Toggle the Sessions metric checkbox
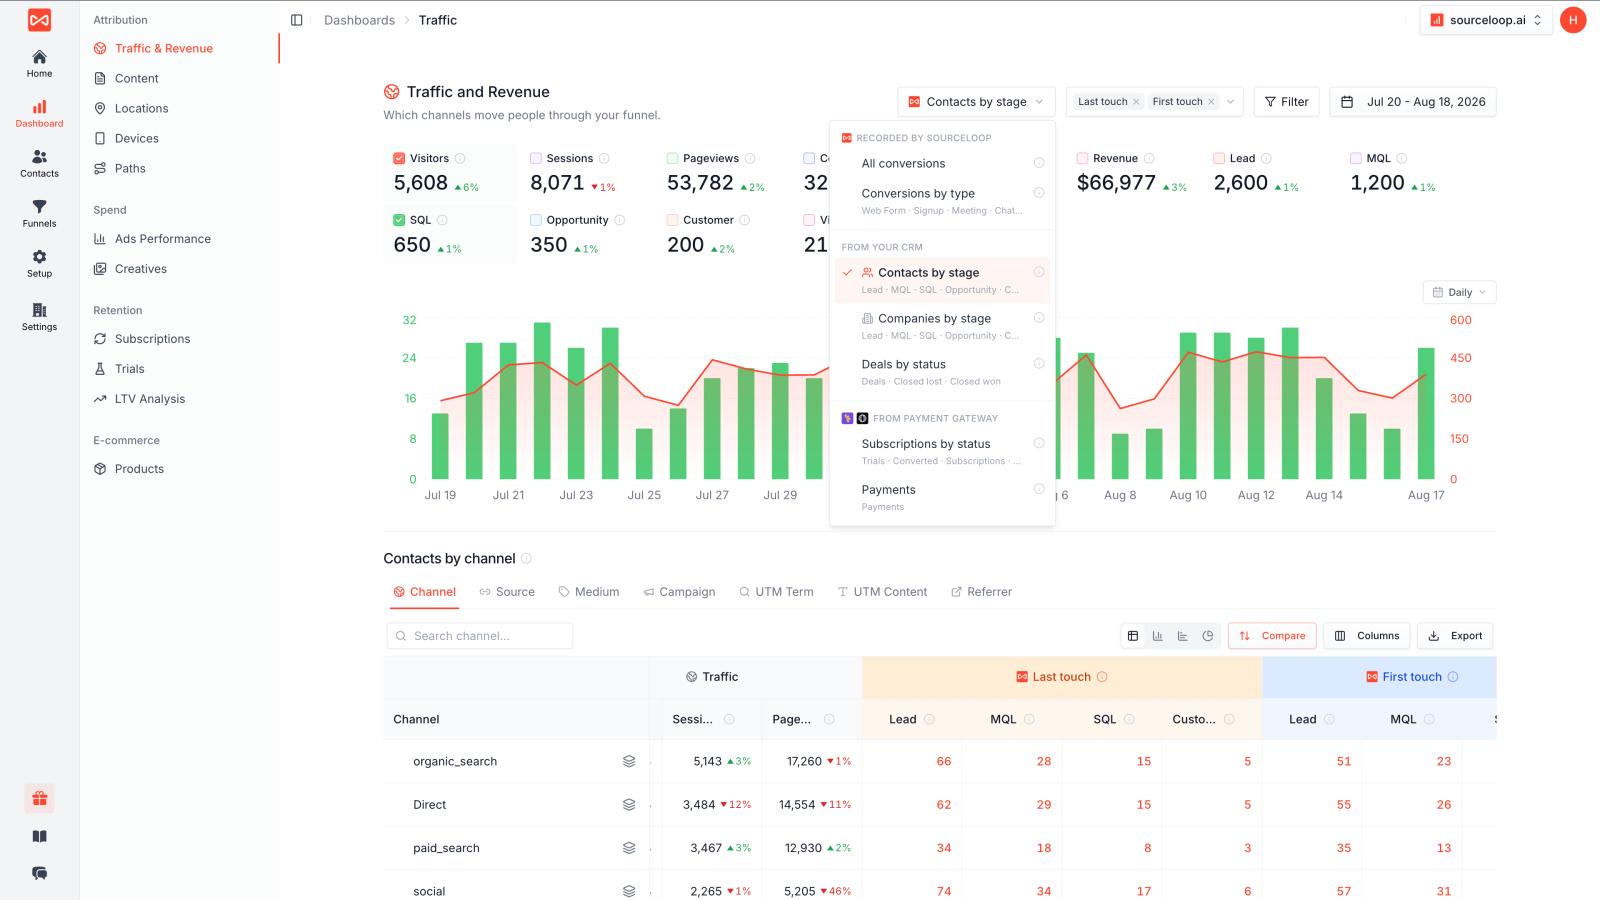The image size is (1600, 900). tap(536, 158)
